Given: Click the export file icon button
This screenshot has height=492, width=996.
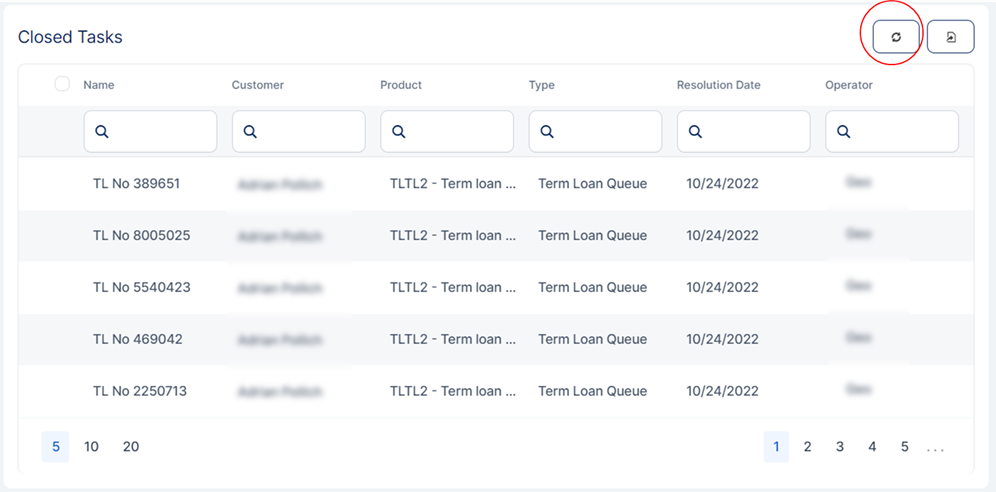Looking at the screenshot, I should pos(950,37).
